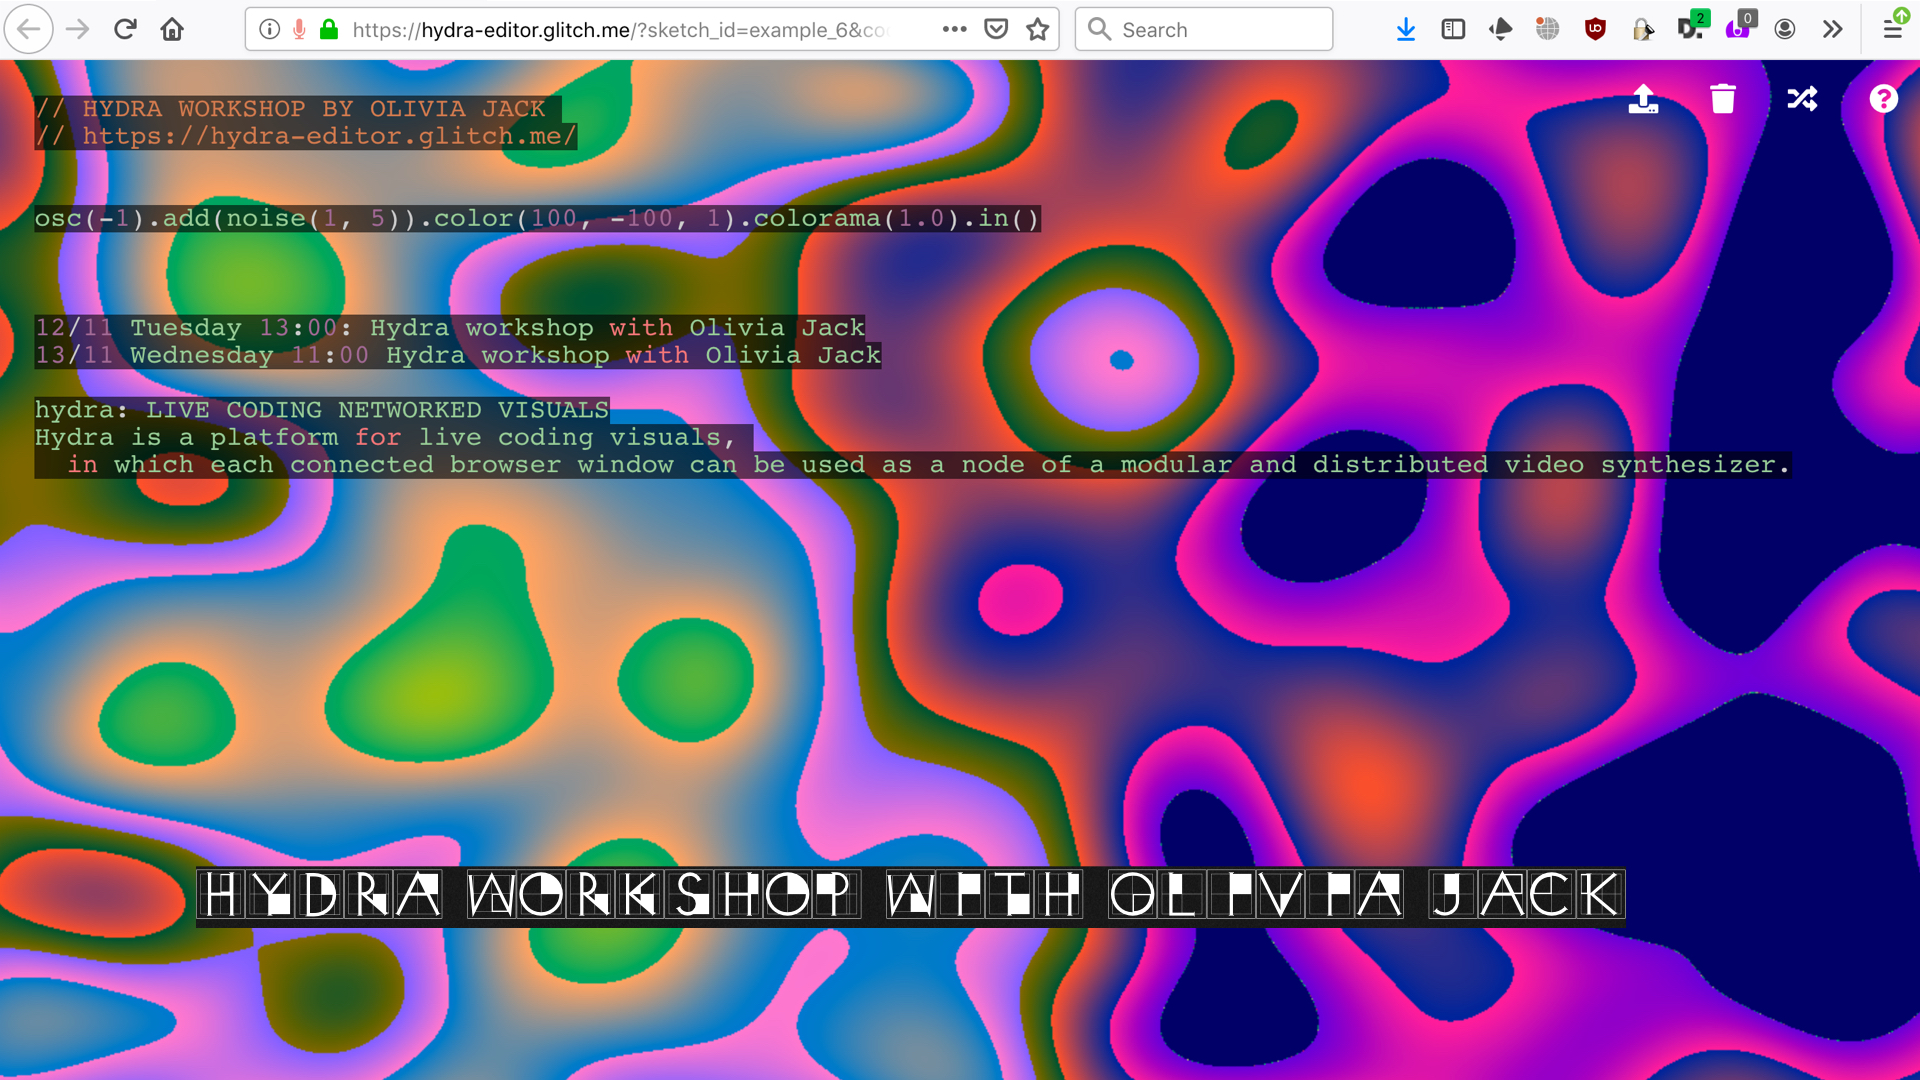Click the hydra-editor.glitch.me address bar URL
The width and height of the screenshot is (1920, 1080).
620,29
